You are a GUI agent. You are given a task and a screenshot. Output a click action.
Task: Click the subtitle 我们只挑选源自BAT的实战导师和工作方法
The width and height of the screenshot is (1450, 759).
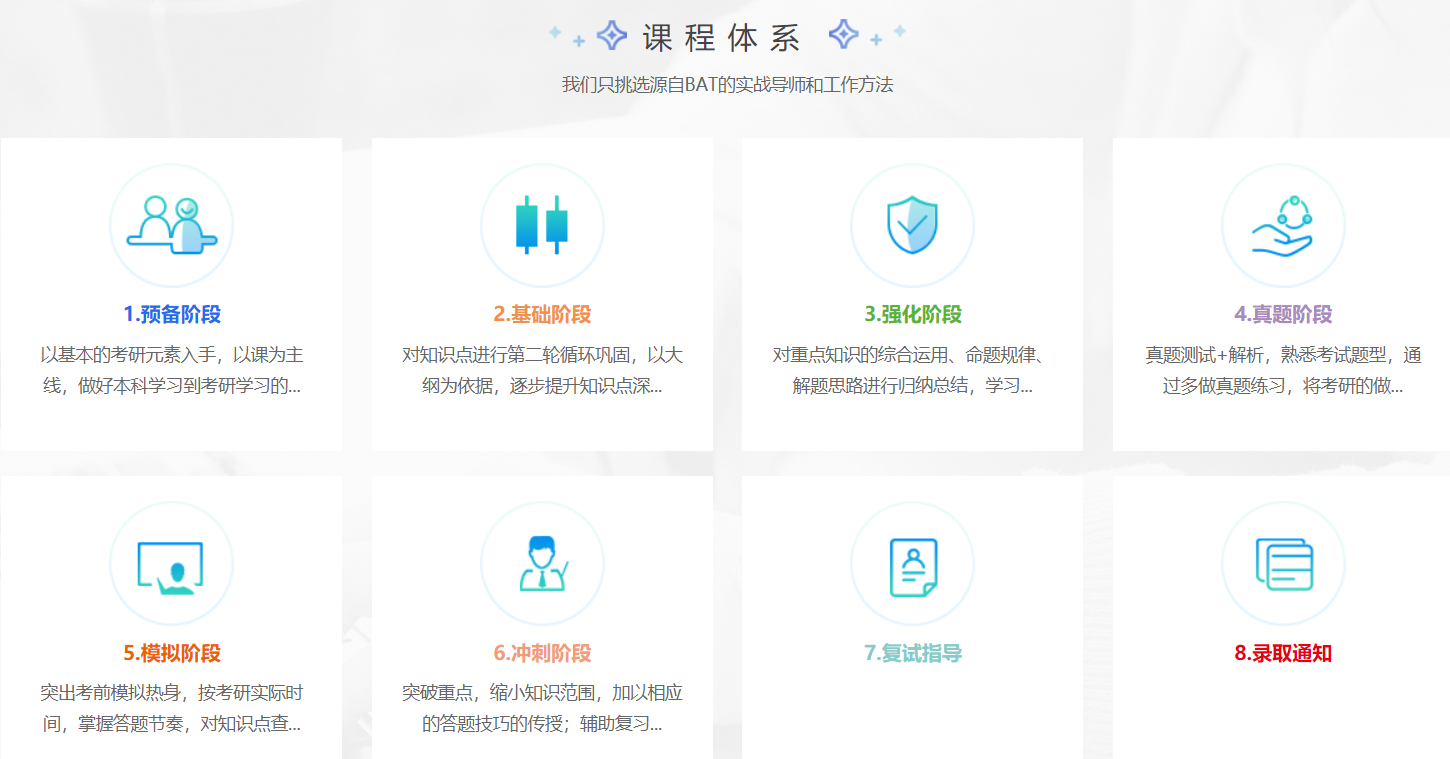pyautogui.click(x=727, y=85)
